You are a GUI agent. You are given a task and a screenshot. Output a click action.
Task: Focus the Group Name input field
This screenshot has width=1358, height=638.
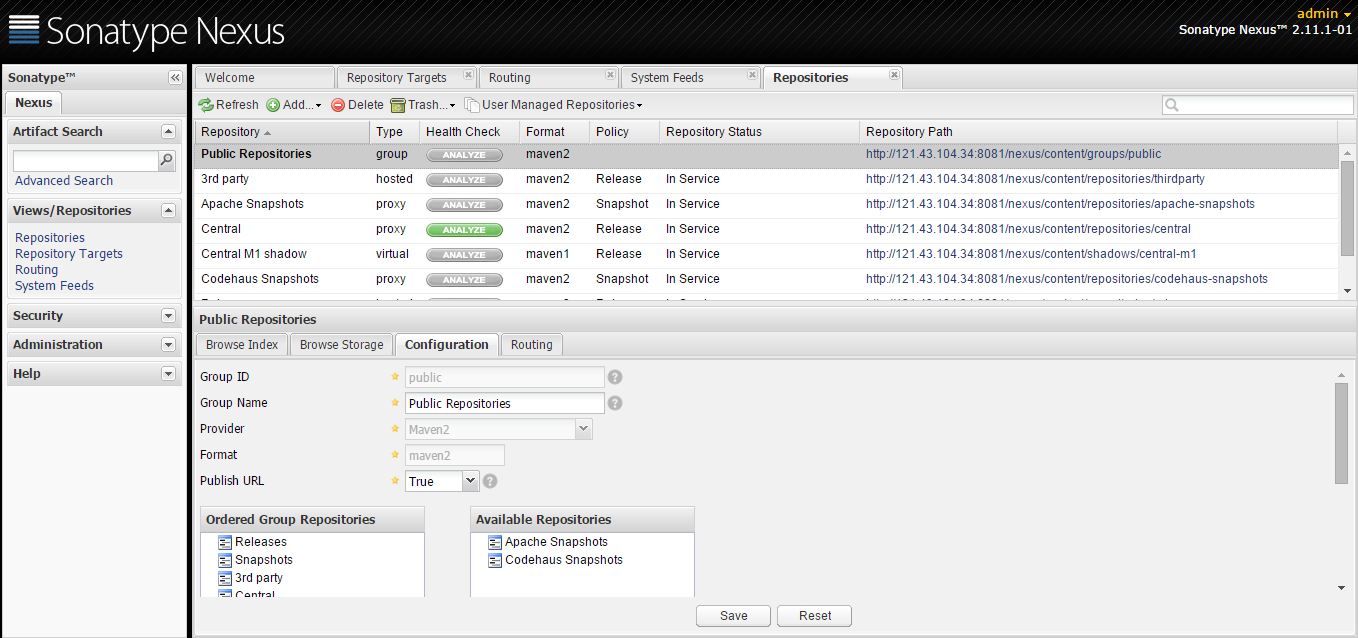click(x=505, y=403)
